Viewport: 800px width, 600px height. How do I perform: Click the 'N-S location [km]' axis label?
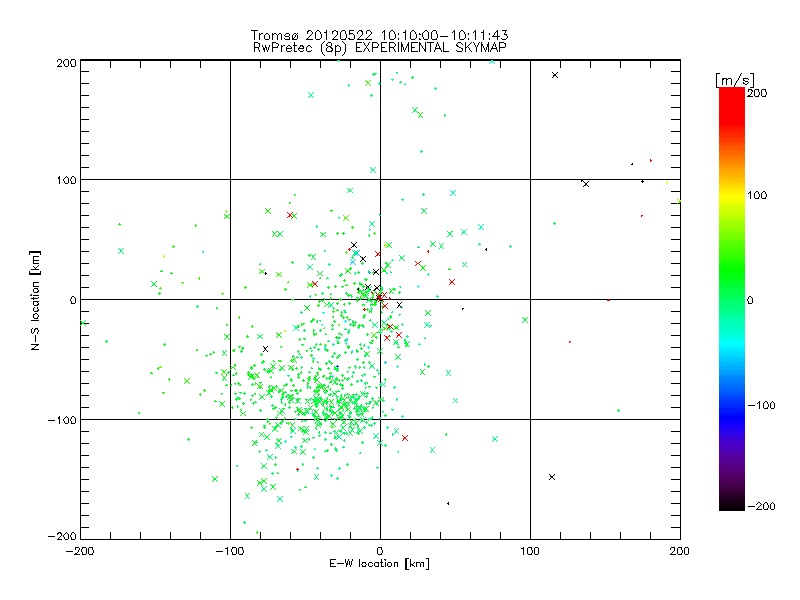coord(35,300)
